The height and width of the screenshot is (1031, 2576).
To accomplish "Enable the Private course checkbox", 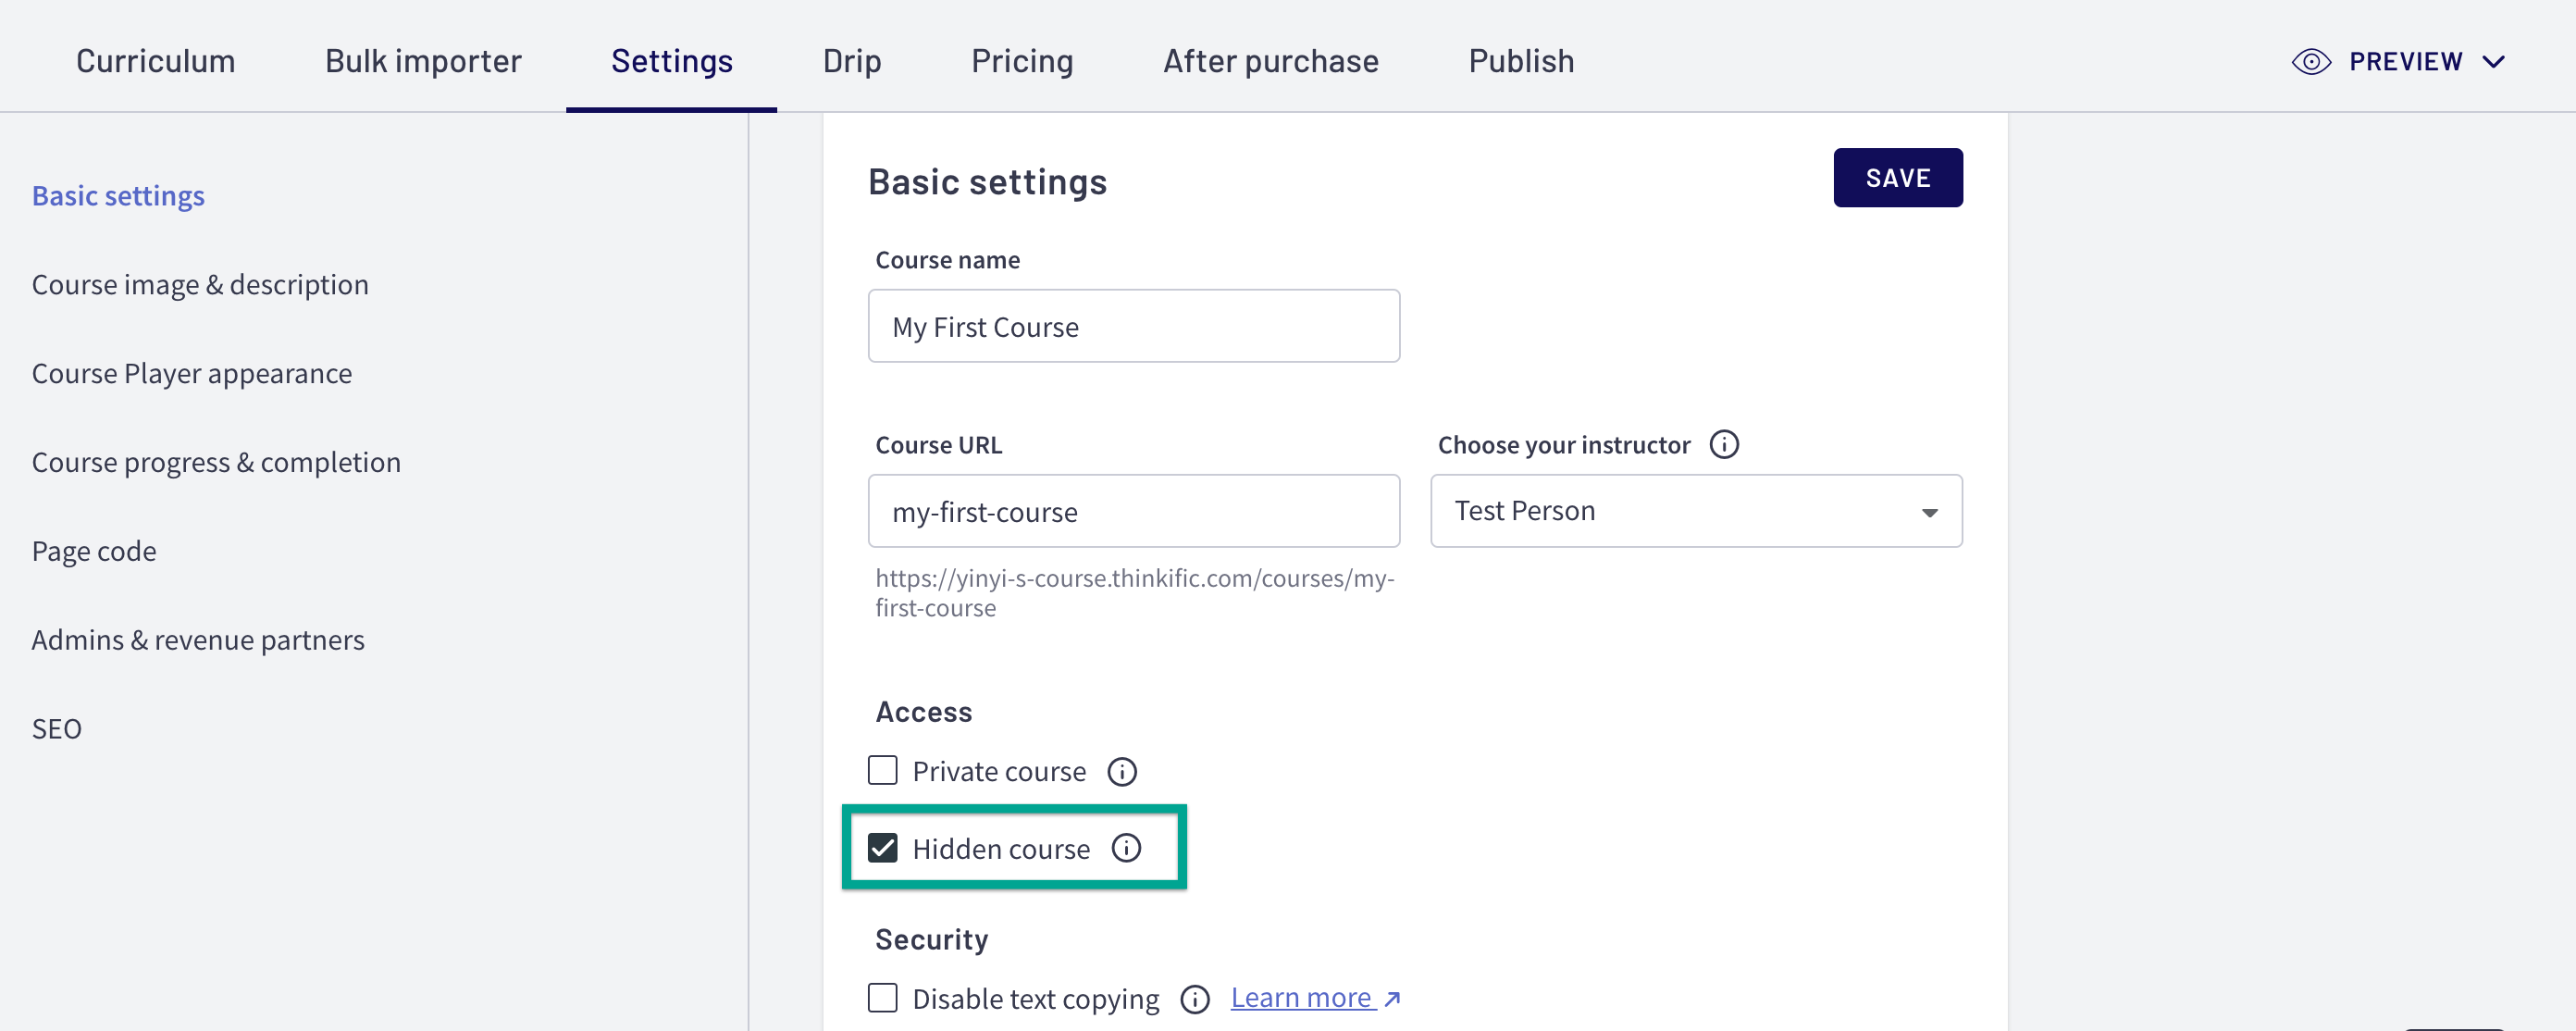I will 882,771.
